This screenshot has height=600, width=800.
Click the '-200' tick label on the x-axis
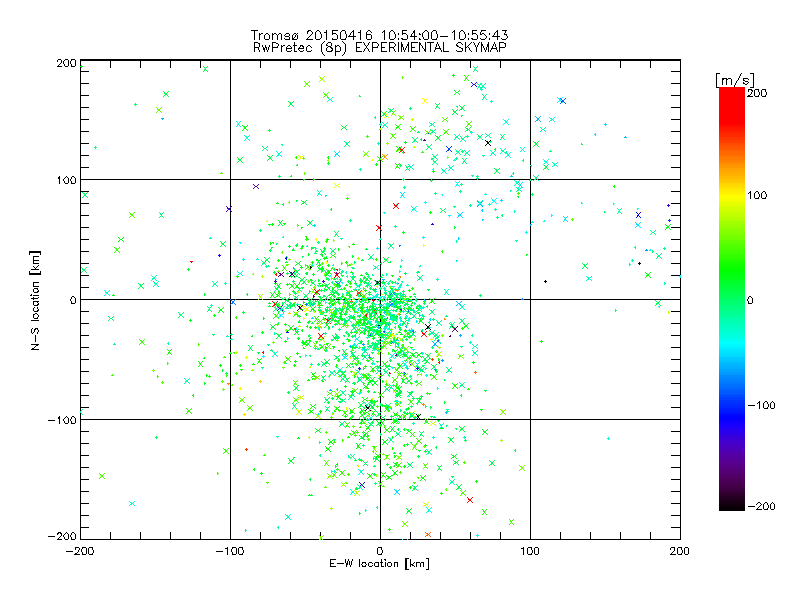click(80, 551)
